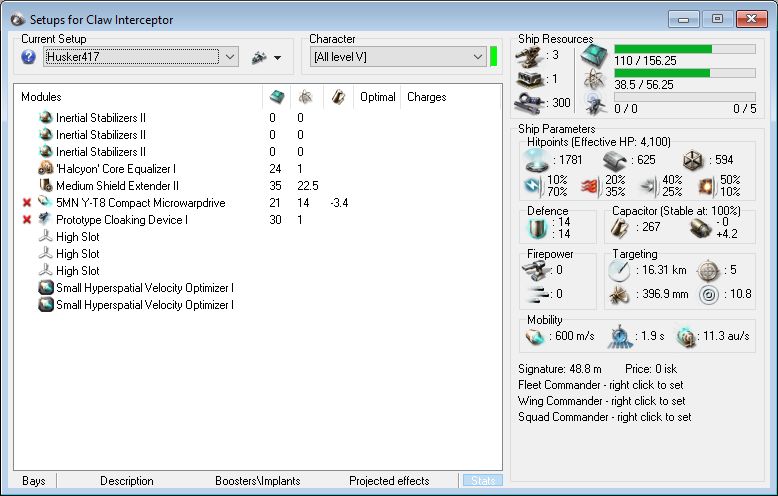The width and height of the screenshot is (778, 496).
Task: Sort by the capacitor column header icon
Action: point(338,97)
